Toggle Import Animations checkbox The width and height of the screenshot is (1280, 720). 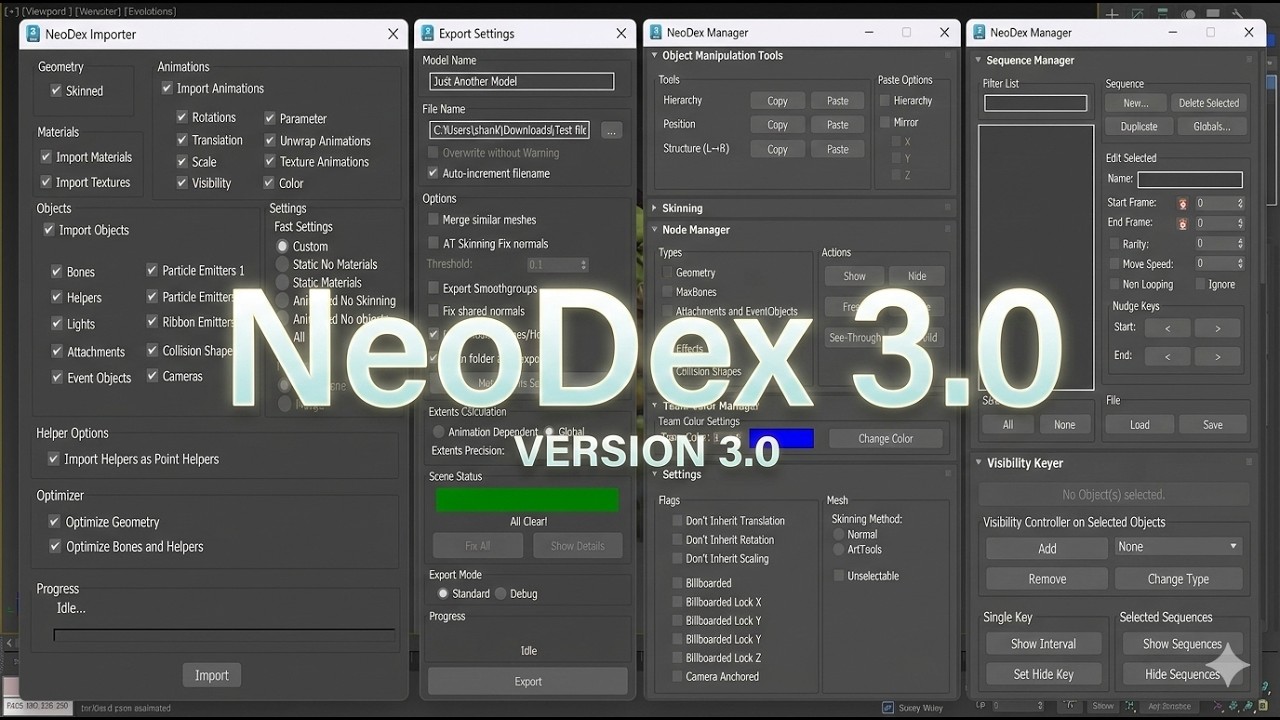167,88
